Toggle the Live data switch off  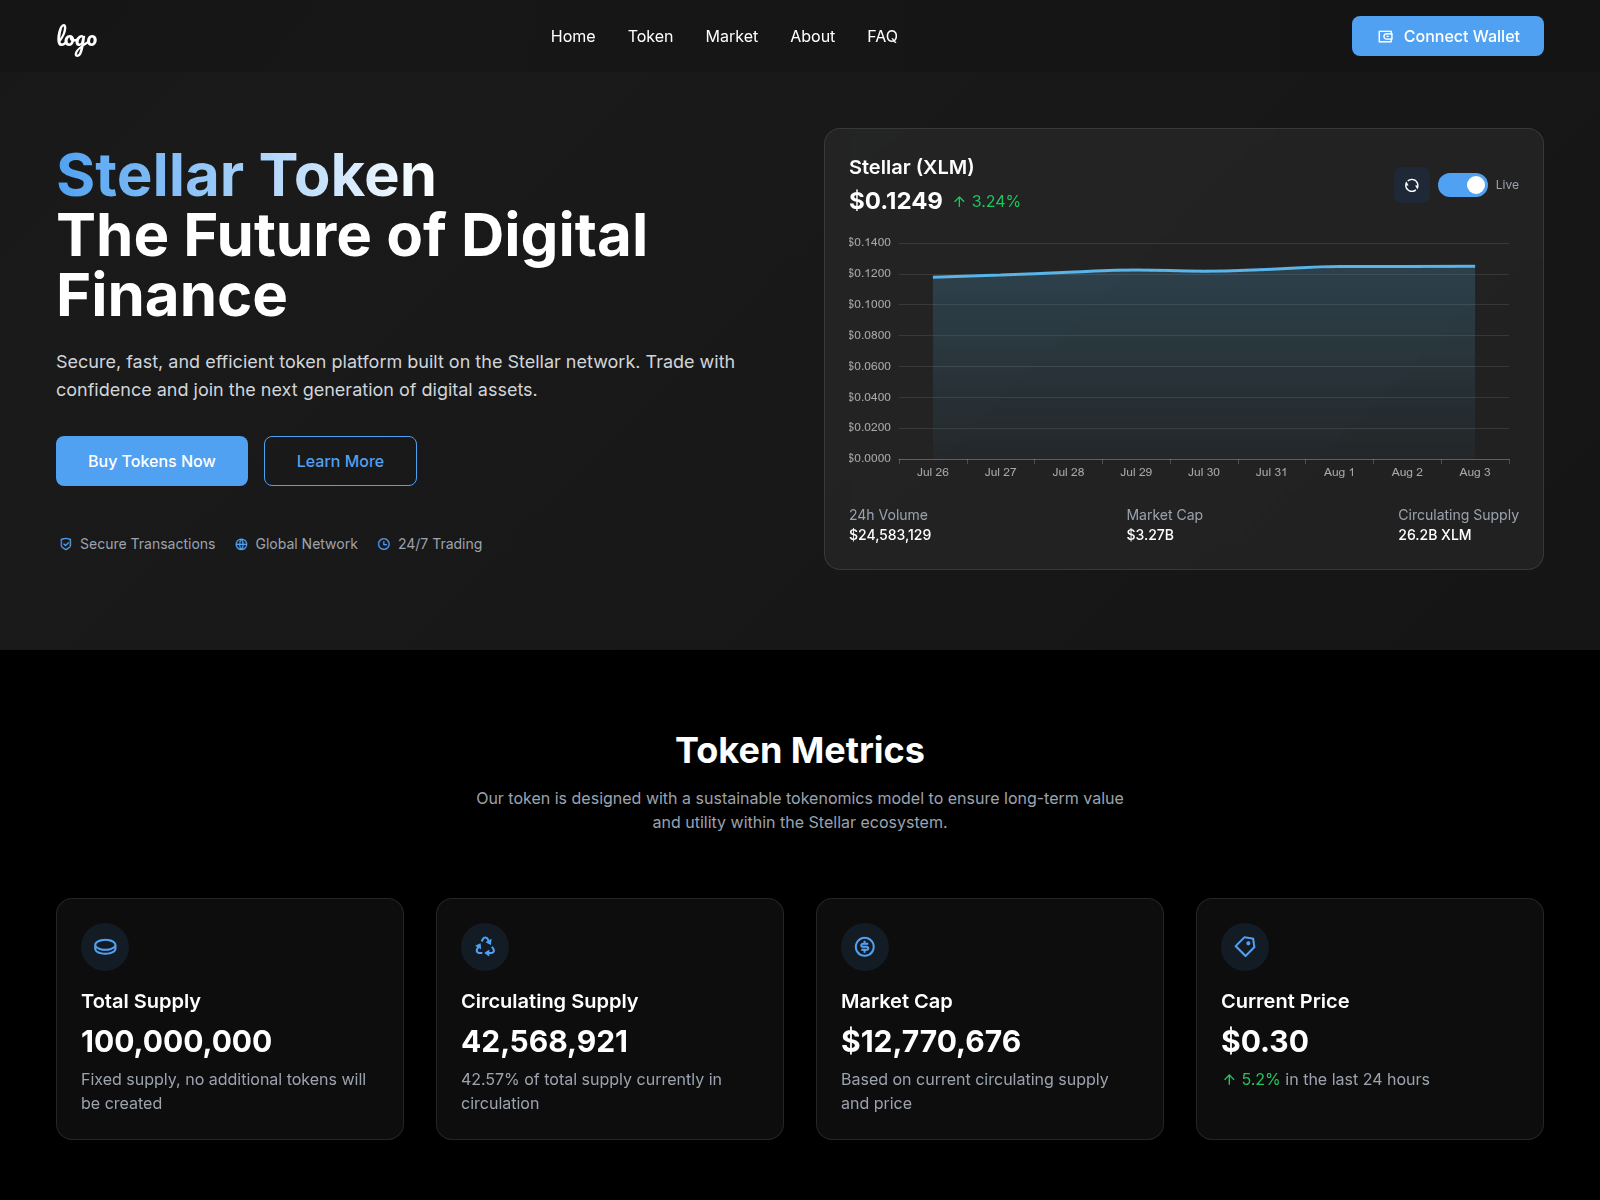point(1463,185)
